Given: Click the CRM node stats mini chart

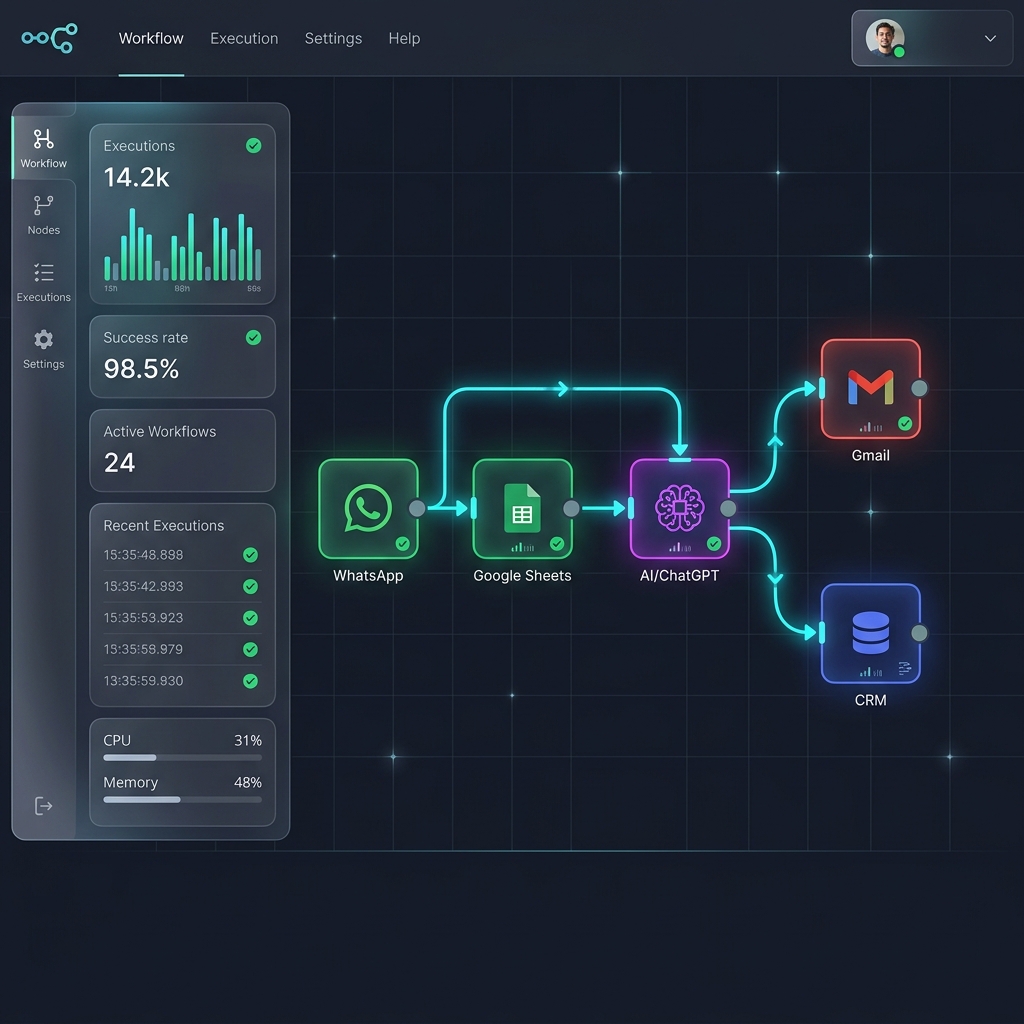Looking at the screenshot, I should 871,672.
